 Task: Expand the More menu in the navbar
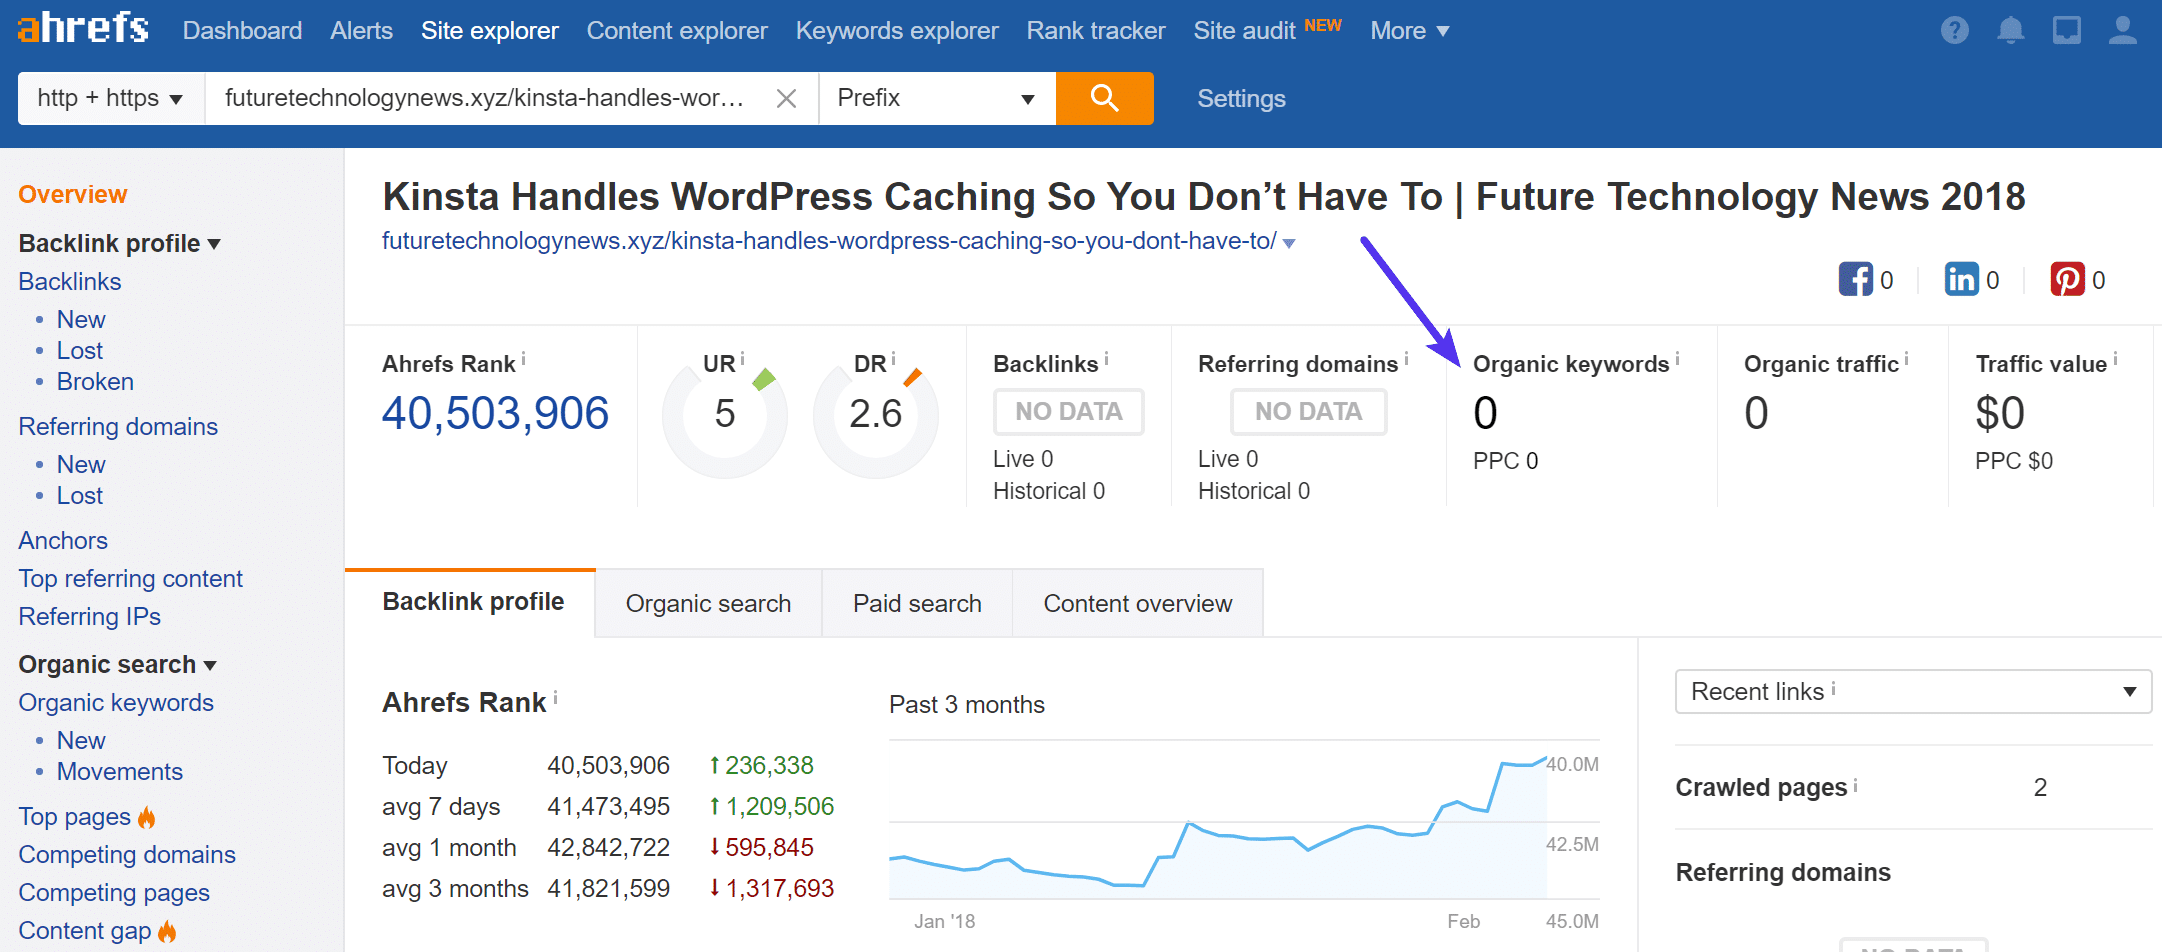tap(1408, 30)
